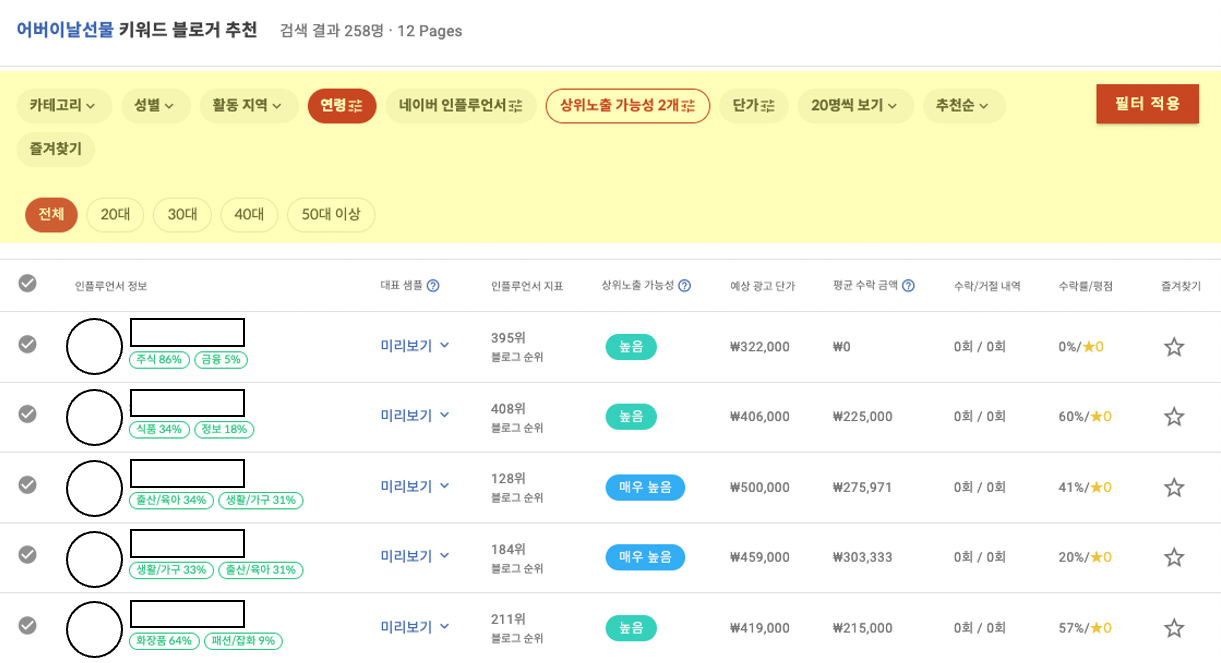
Task: Click the 필터 적용 button
Action: tap(1148, 103)
